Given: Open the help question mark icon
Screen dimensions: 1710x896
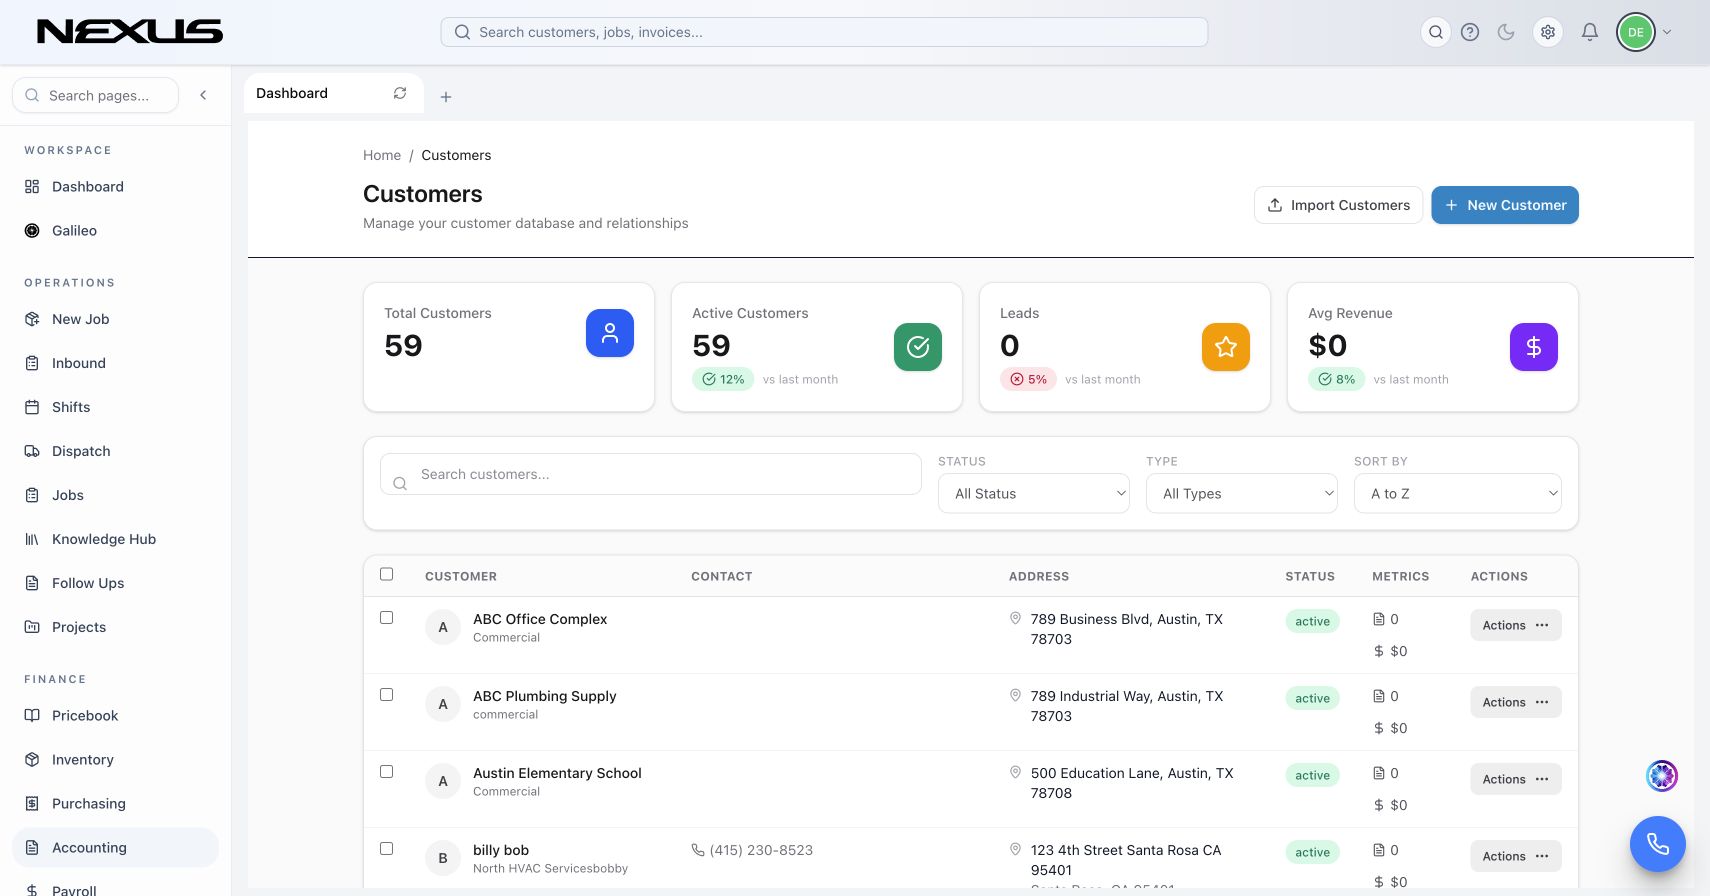Looking at the screenshot, I should 1470,32.
